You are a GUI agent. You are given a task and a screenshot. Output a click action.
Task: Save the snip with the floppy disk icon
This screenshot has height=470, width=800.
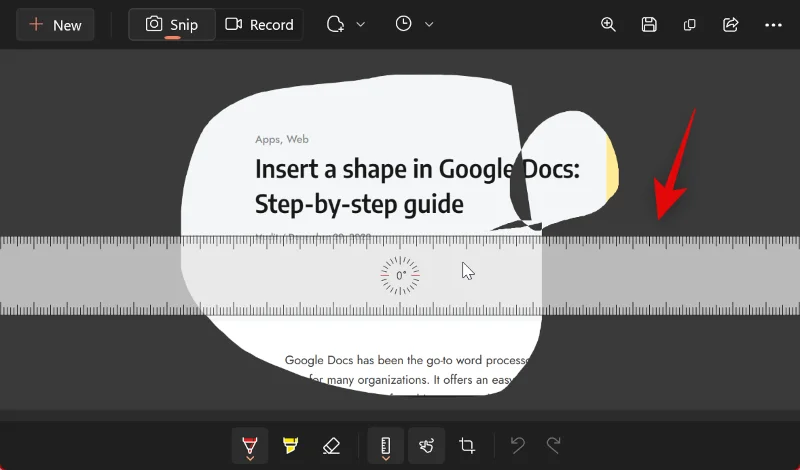(649, 25)
